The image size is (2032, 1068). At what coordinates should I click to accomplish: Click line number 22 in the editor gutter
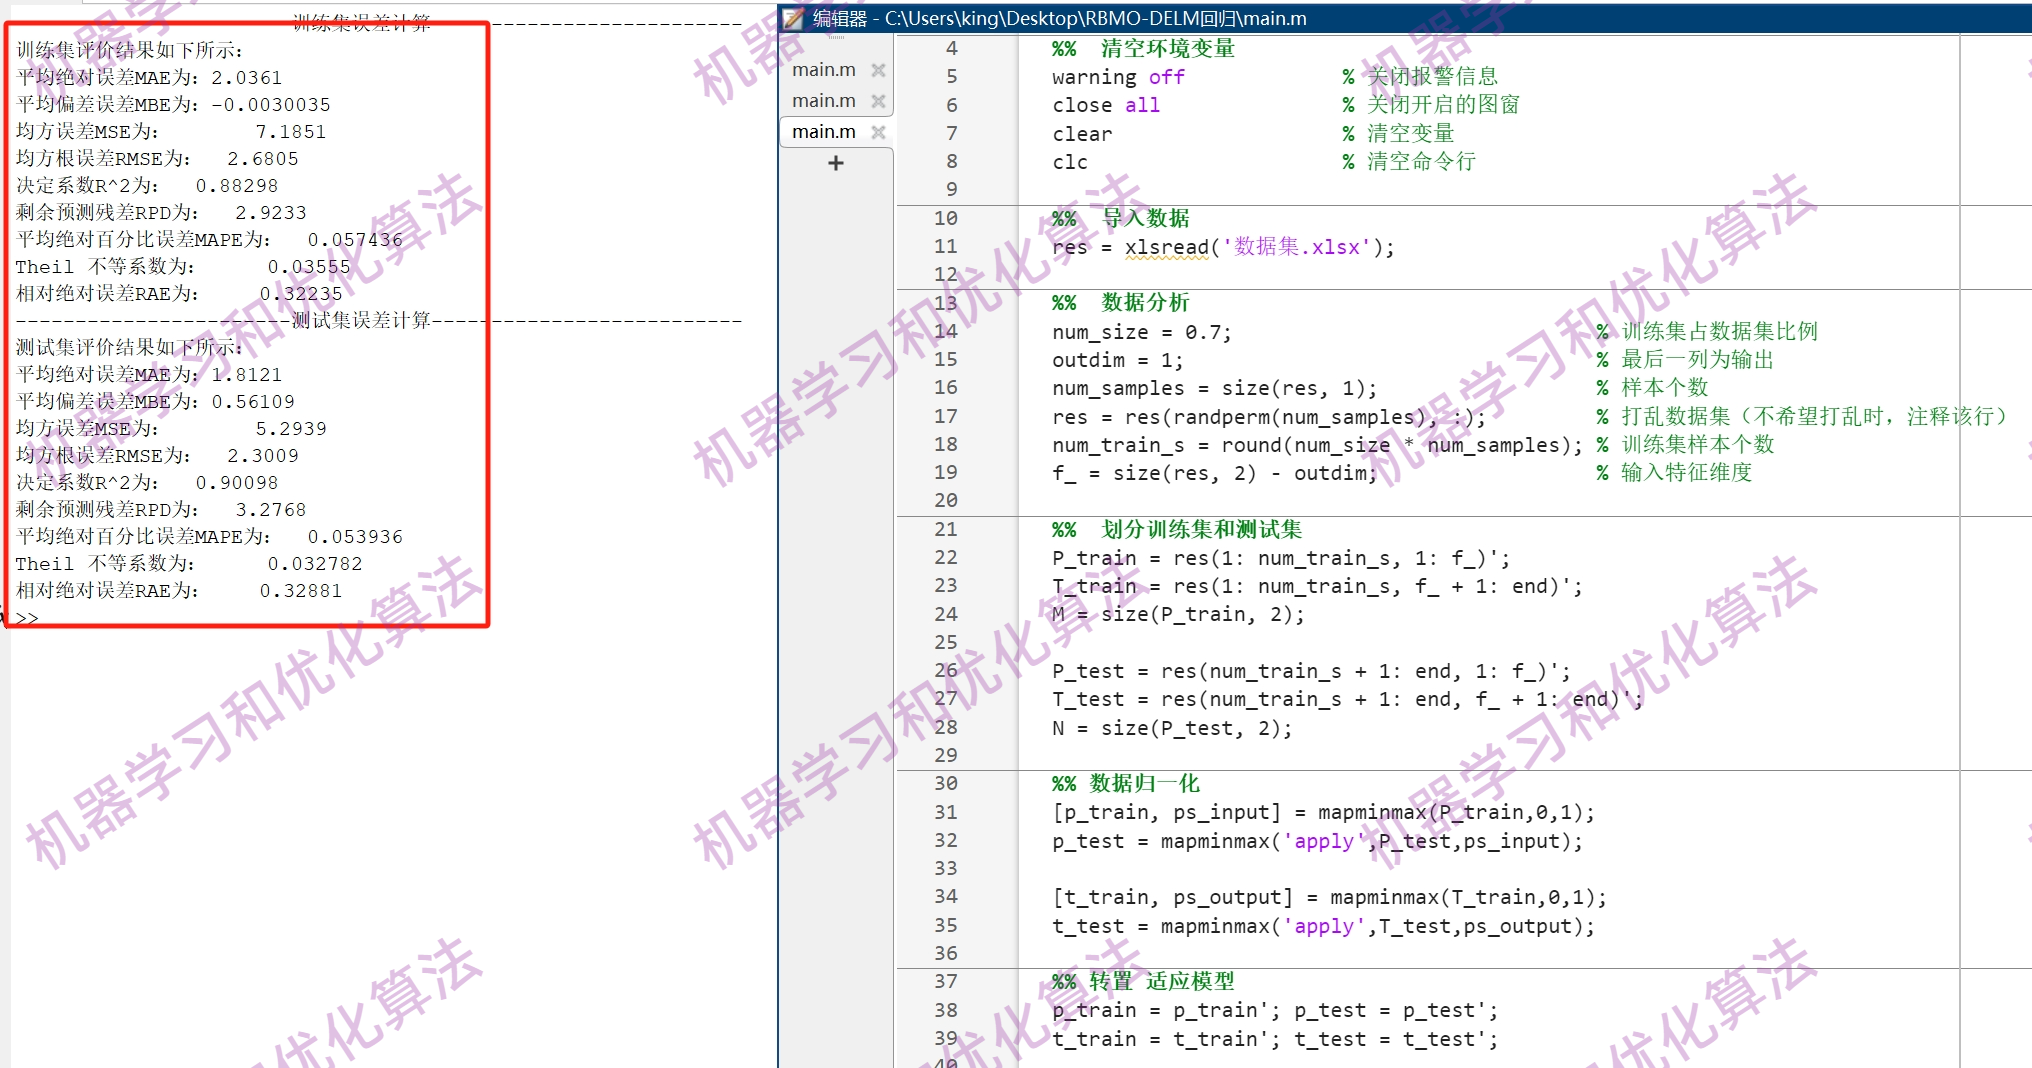pos(945,557)
